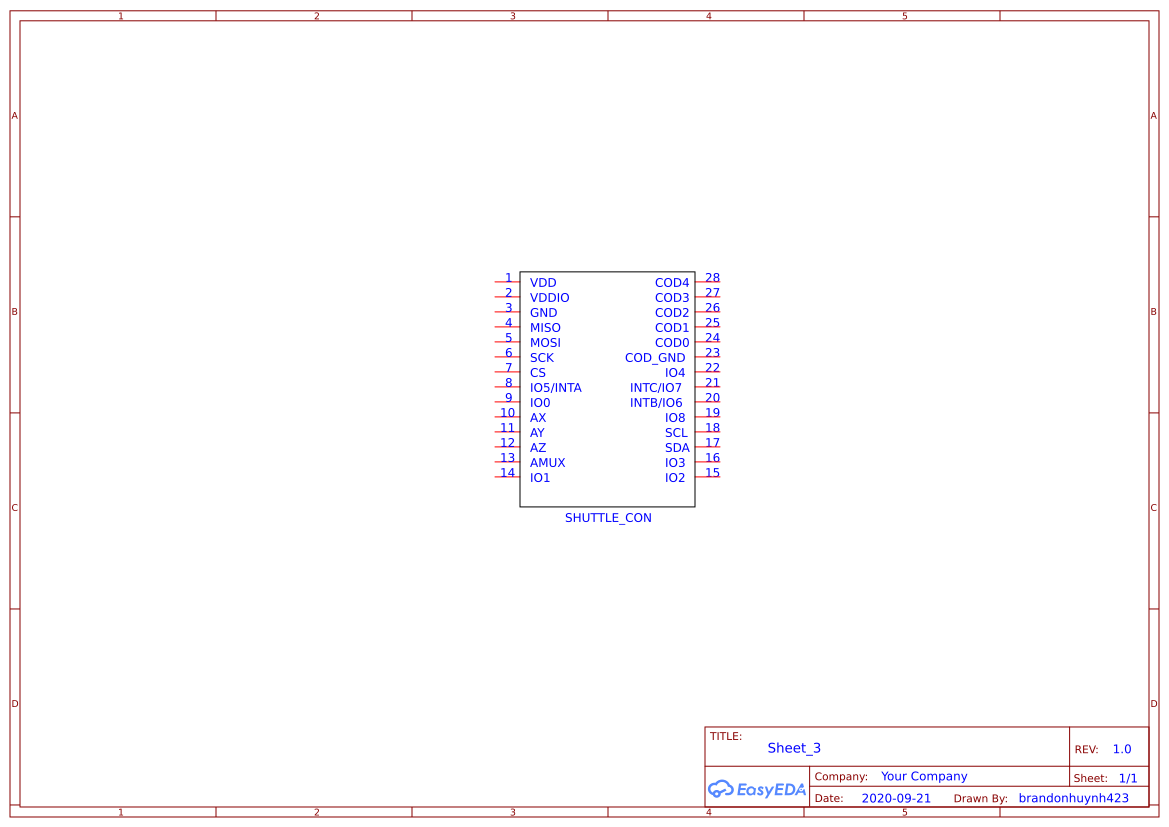Select the SCL pin on the right side
This screenshot has height=827, width=1169.
pyautogui.click(x=675, y=432)
